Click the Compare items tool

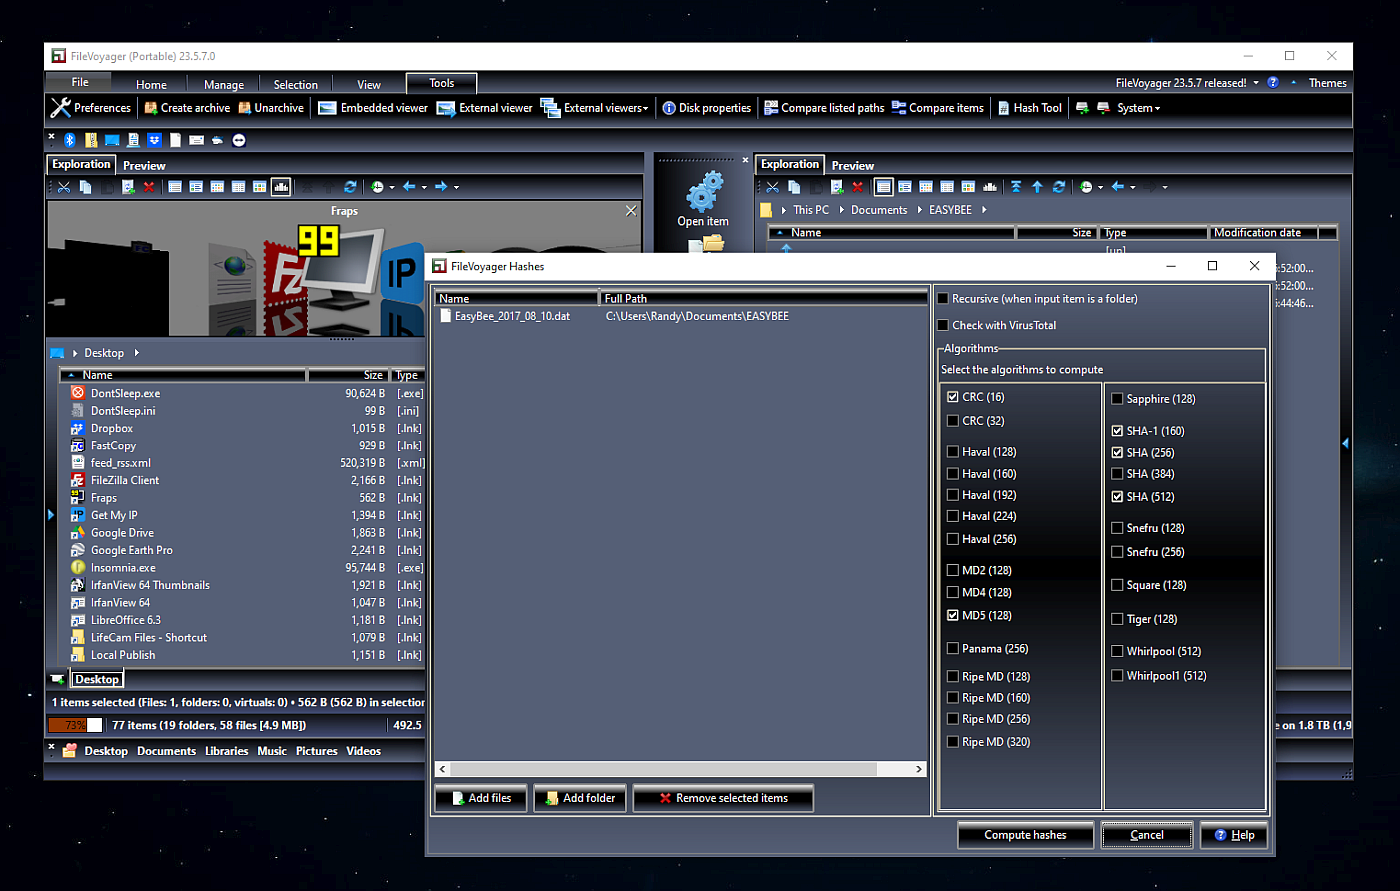coord(938,108)
